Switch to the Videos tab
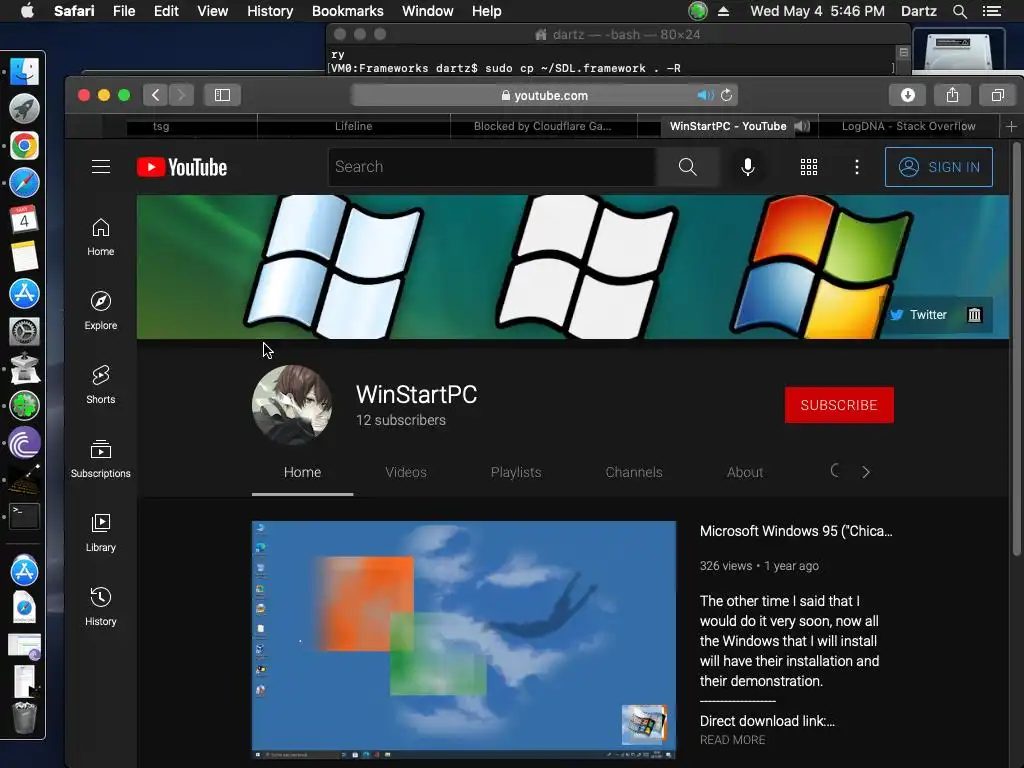The image size is (1024, 768). [x=406, y=472]
